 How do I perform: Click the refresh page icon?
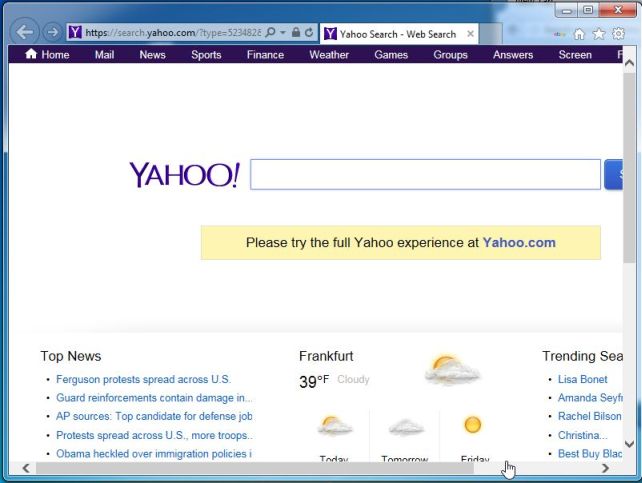309,32
